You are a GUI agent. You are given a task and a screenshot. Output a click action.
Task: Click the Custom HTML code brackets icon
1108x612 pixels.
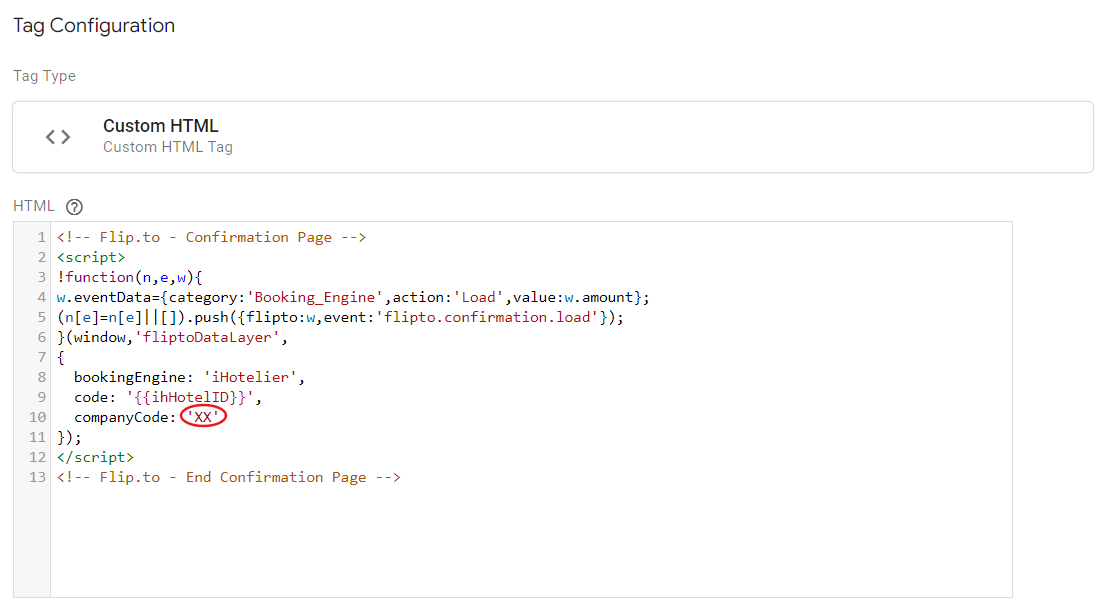pyautogui.click(x=58, y=137)
